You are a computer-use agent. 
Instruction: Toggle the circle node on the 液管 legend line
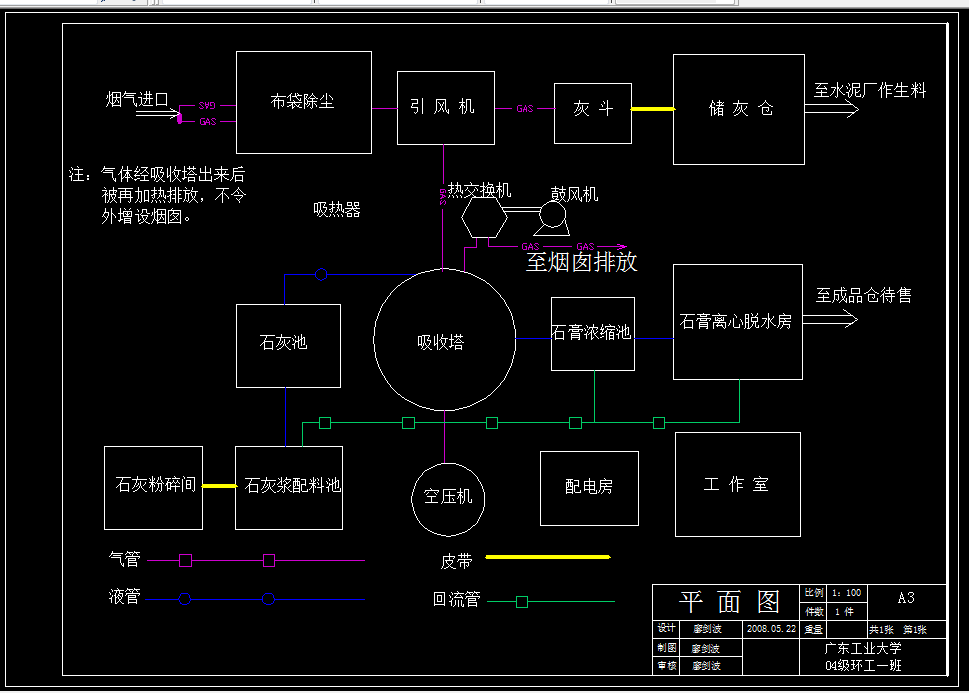click(x=183, y=598)
